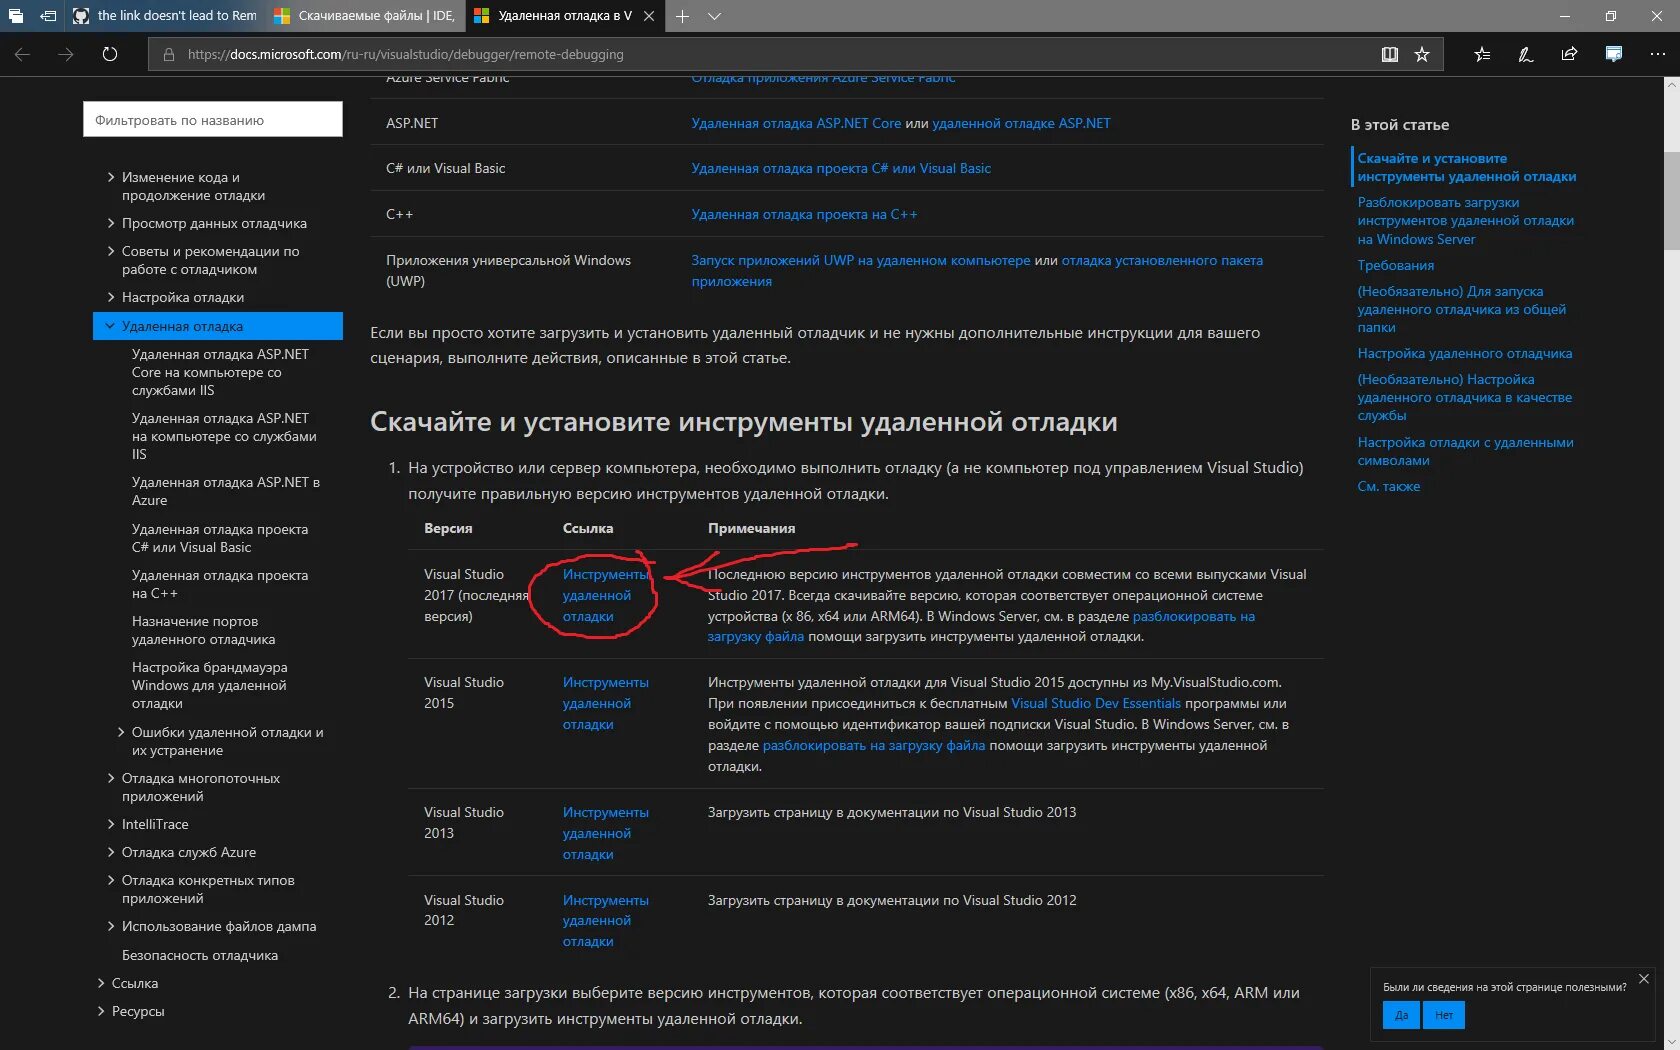Click the set tabs aside icon
Viewport: 1680px width, 1050px height.
tap(48, 16)
